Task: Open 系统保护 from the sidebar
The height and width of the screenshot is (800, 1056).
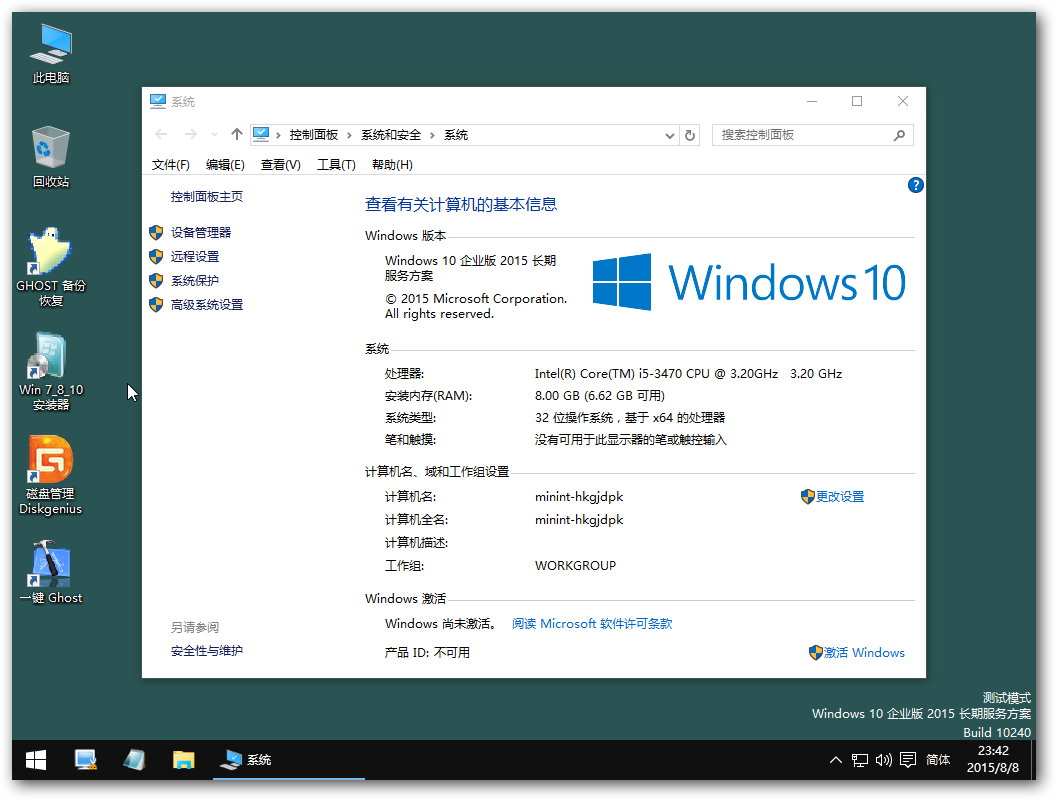Action: click(195, 281)
